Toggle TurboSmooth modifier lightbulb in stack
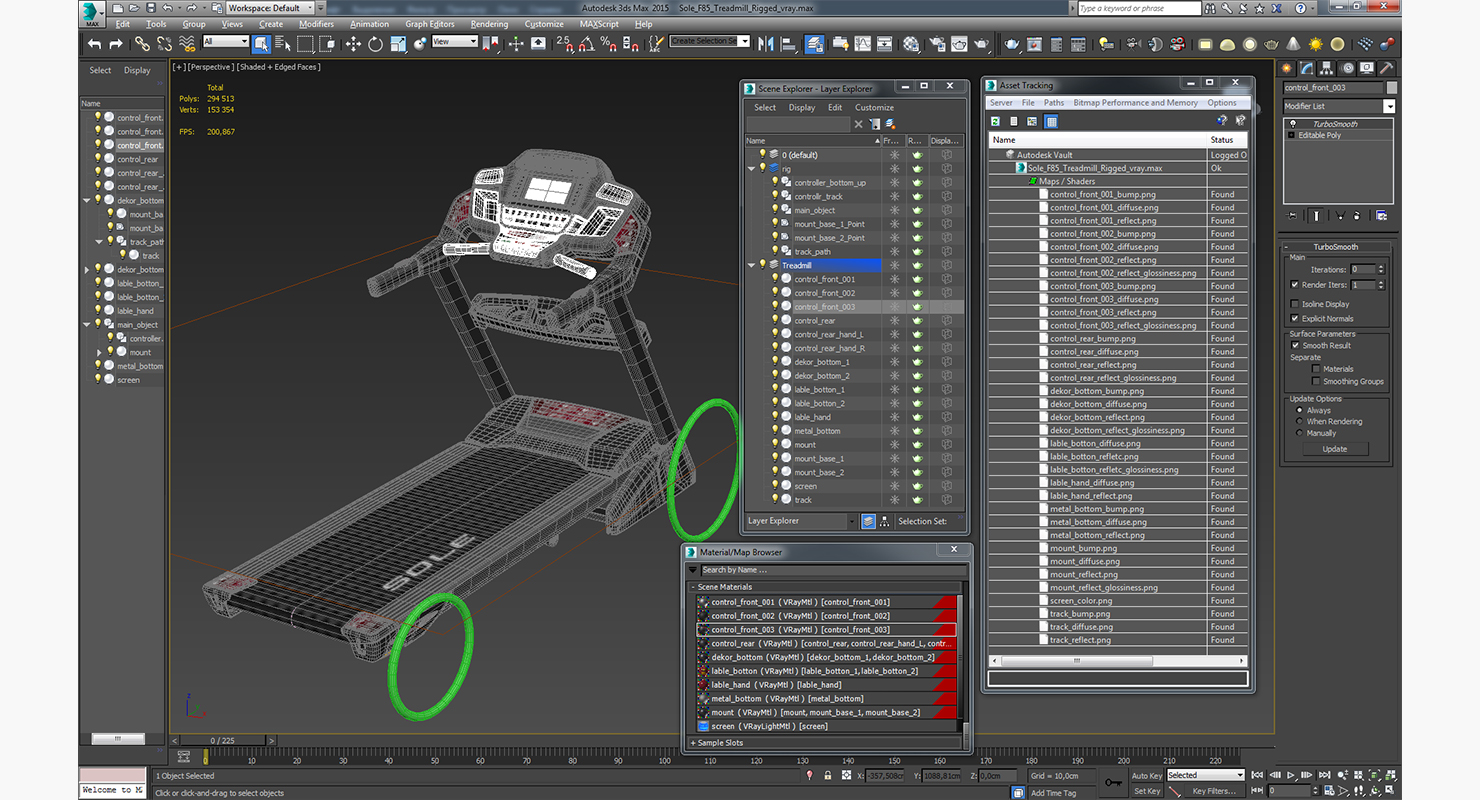 click(1291, 124)
